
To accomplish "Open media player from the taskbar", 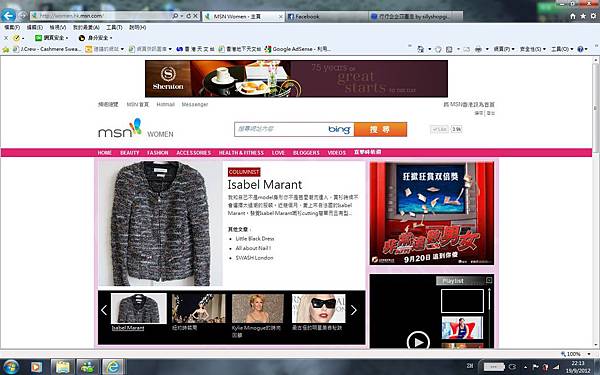I will point(36,367).
